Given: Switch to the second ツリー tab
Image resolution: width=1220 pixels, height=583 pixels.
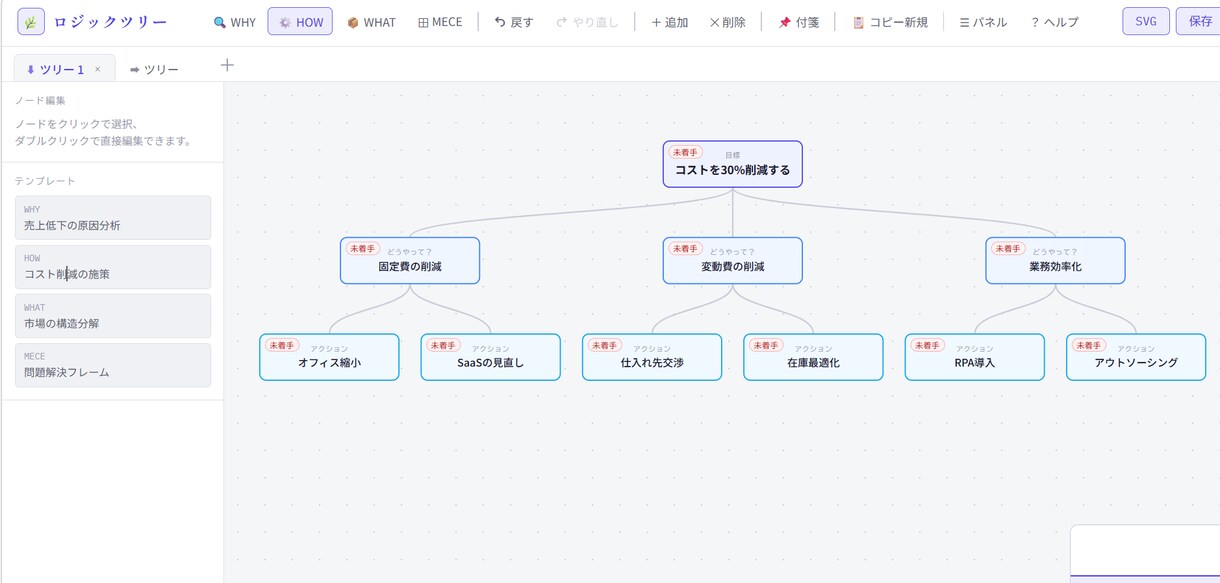Looking at the screenshot, I should coord(154,69).
